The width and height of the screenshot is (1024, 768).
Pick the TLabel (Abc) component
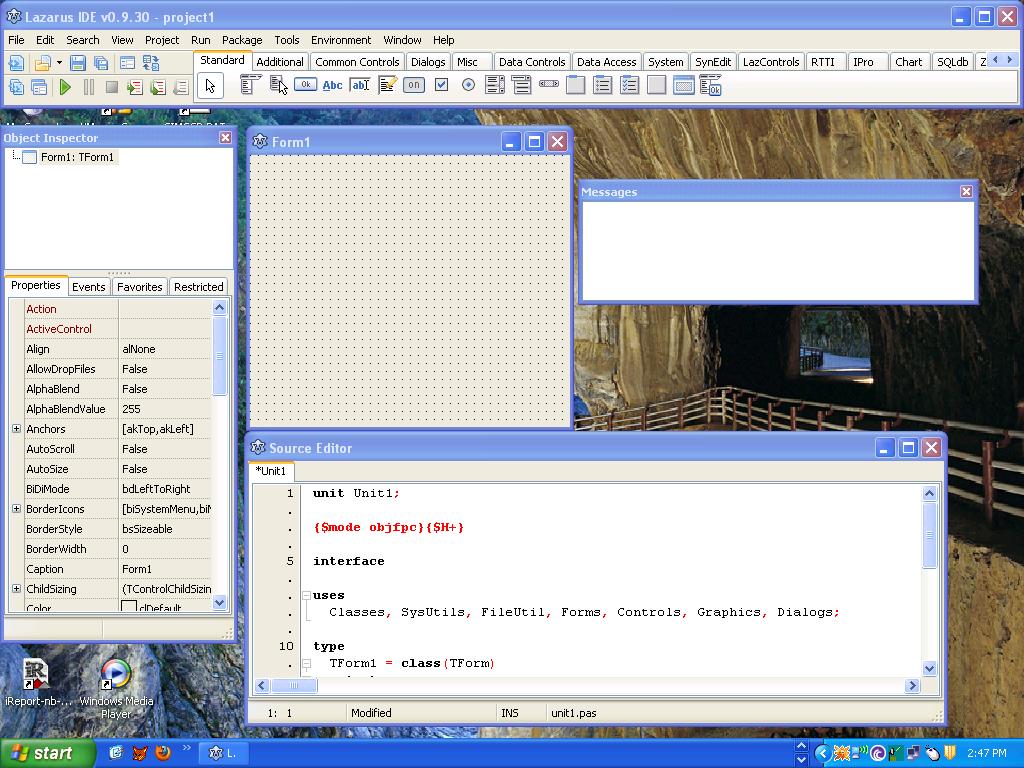[333, 85]
